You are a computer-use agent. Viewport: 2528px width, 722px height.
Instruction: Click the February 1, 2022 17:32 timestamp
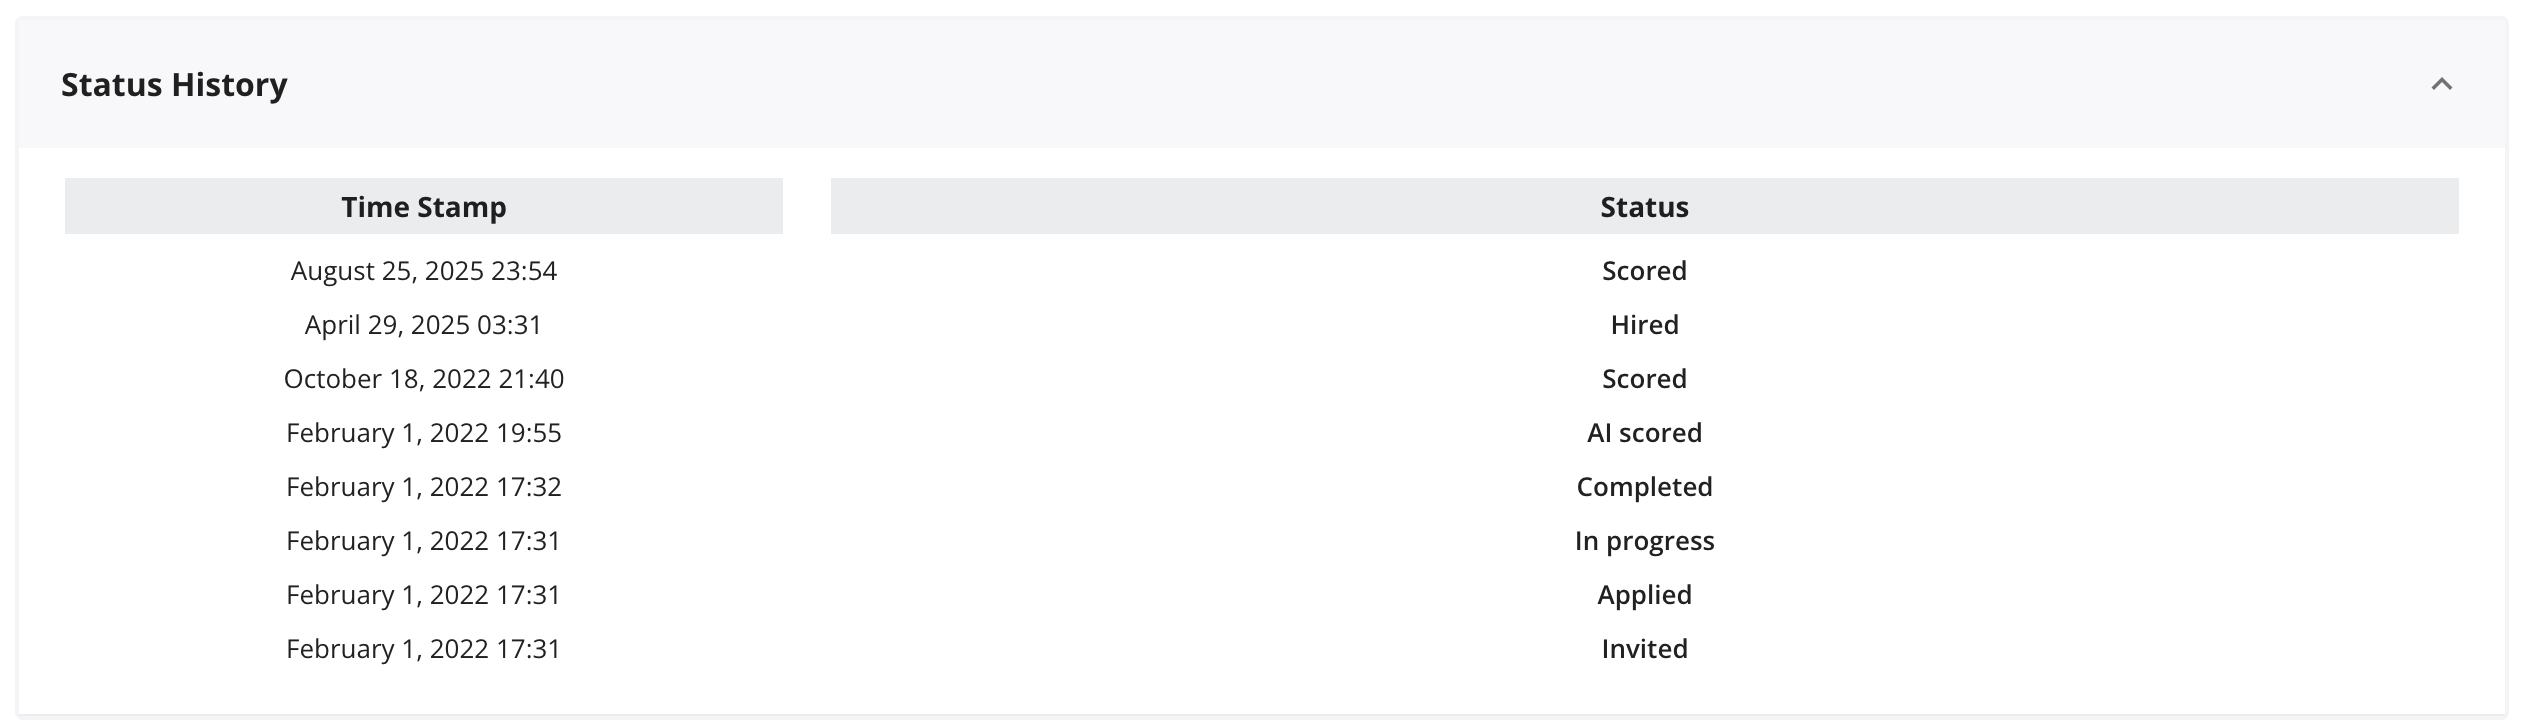423,487
